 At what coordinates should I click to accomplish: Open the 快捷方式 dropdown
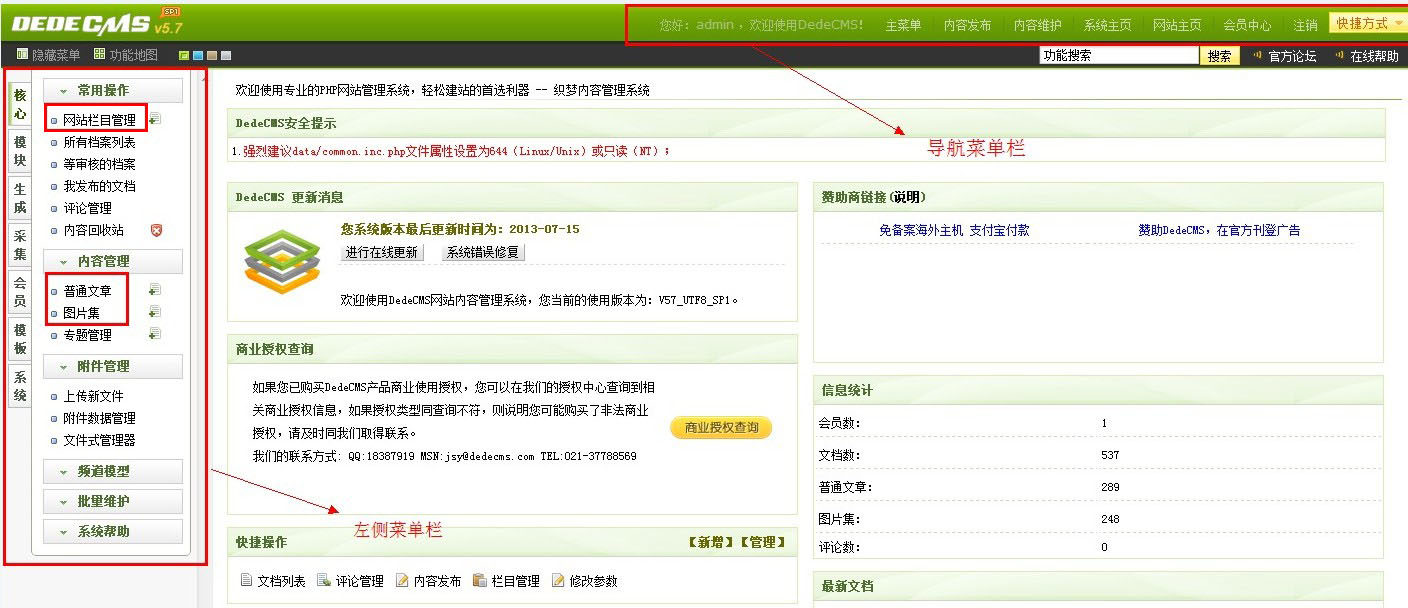1367,24
